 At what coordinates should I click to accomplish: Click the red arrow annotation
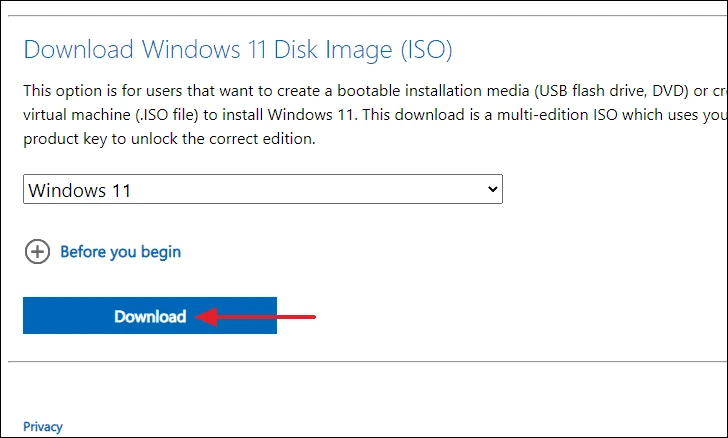[255, 317]
